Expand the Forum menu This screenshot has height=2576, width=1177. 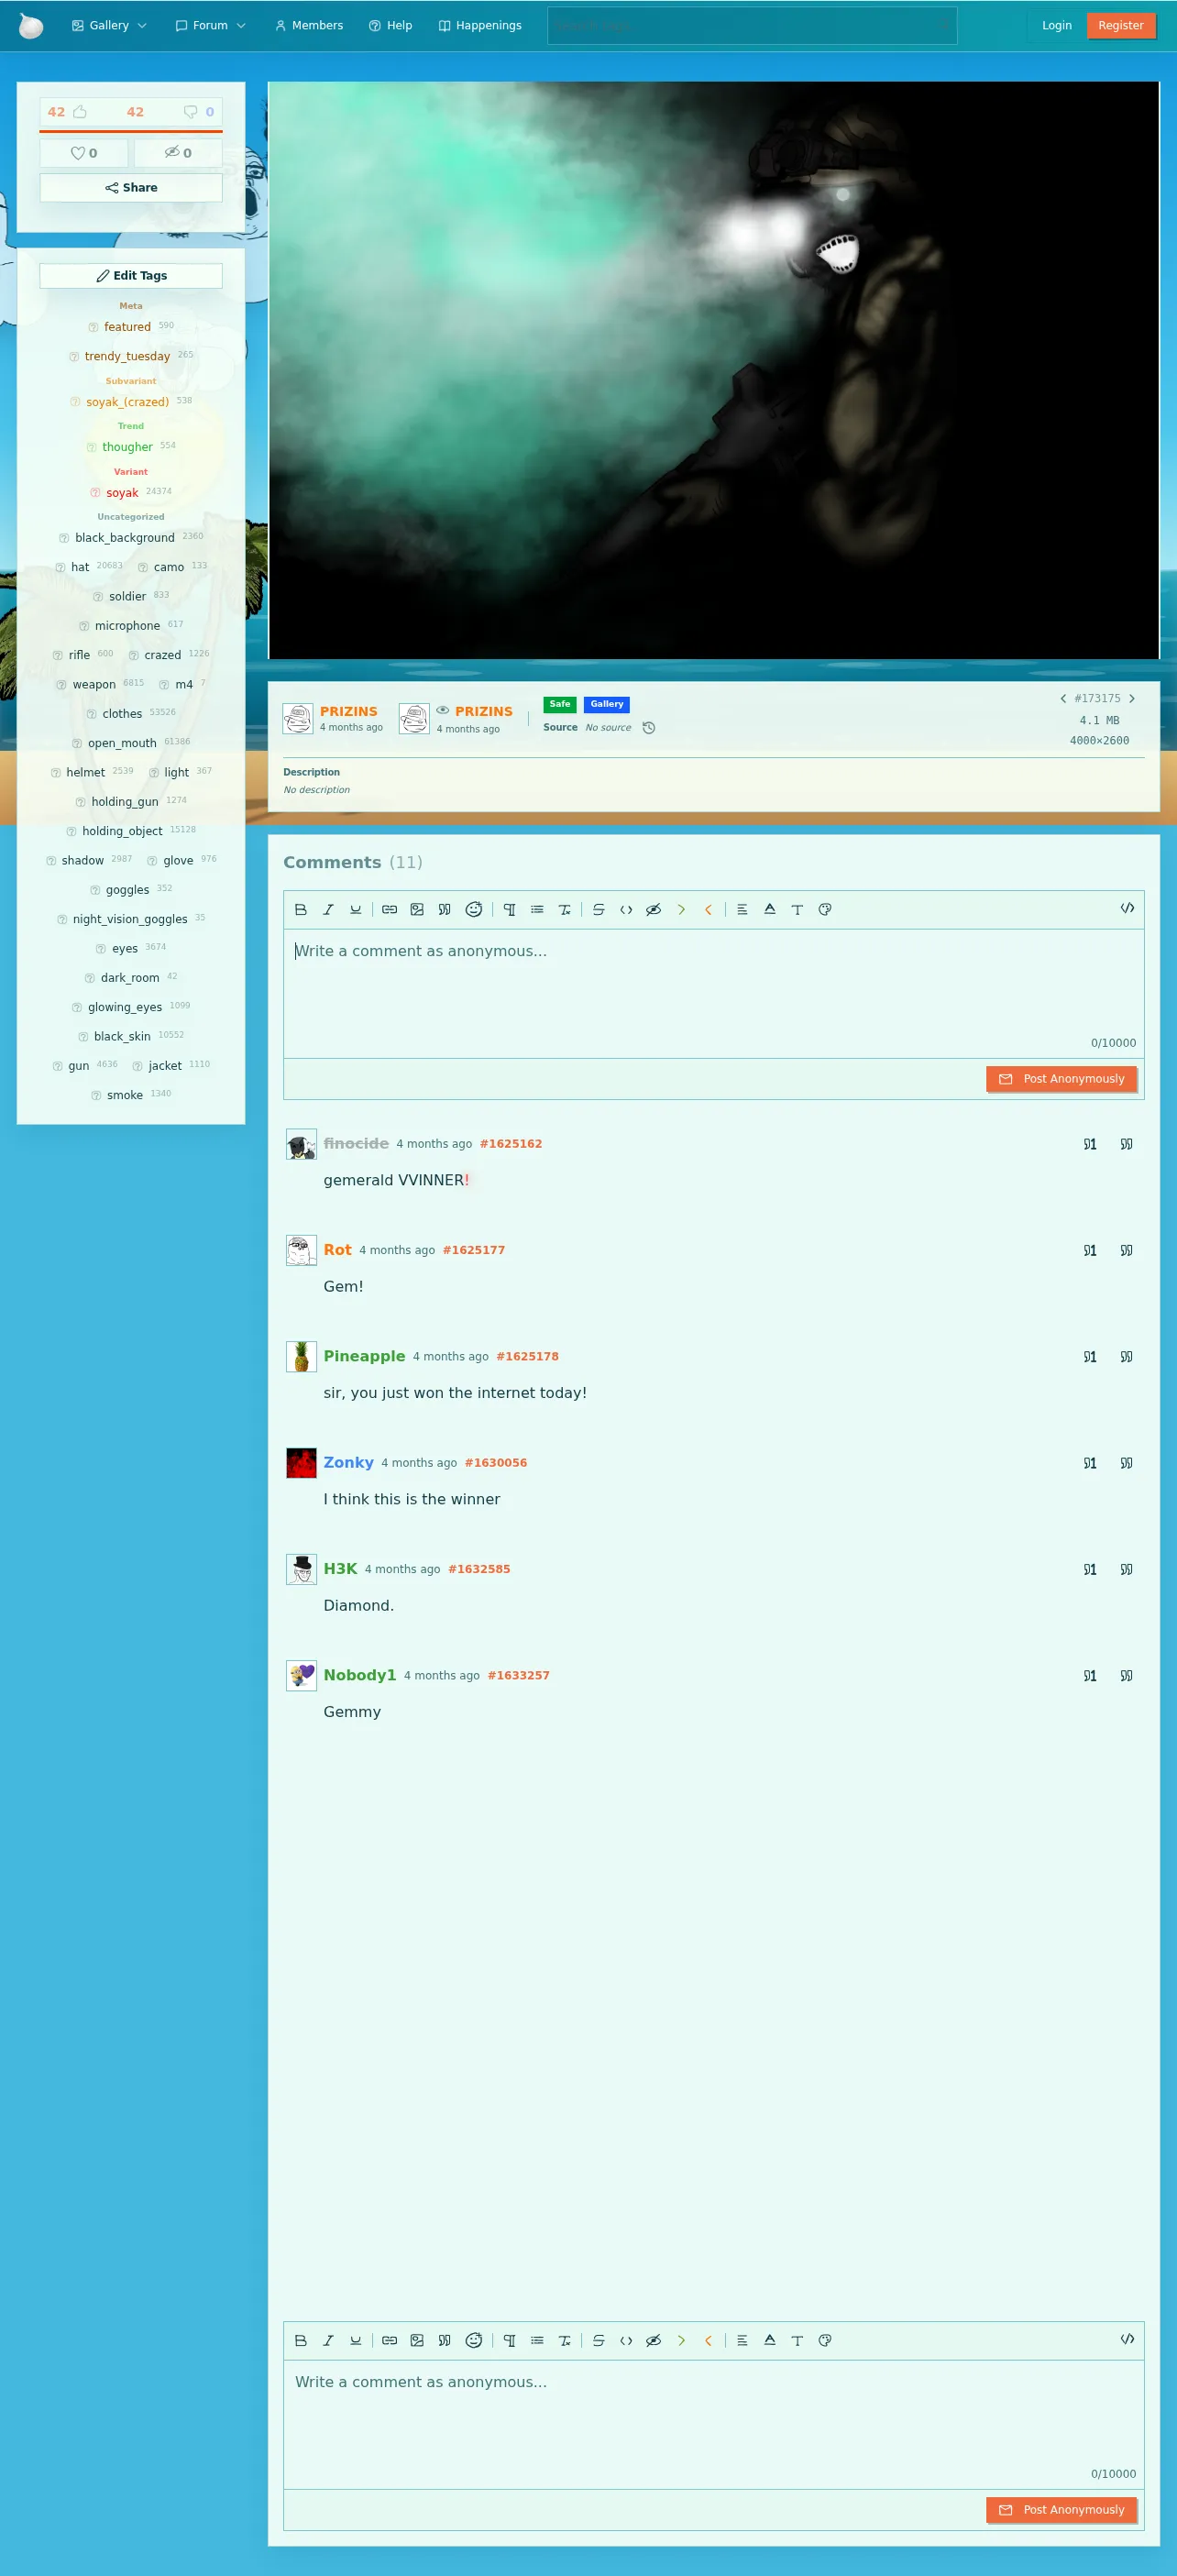click(210, 26)
